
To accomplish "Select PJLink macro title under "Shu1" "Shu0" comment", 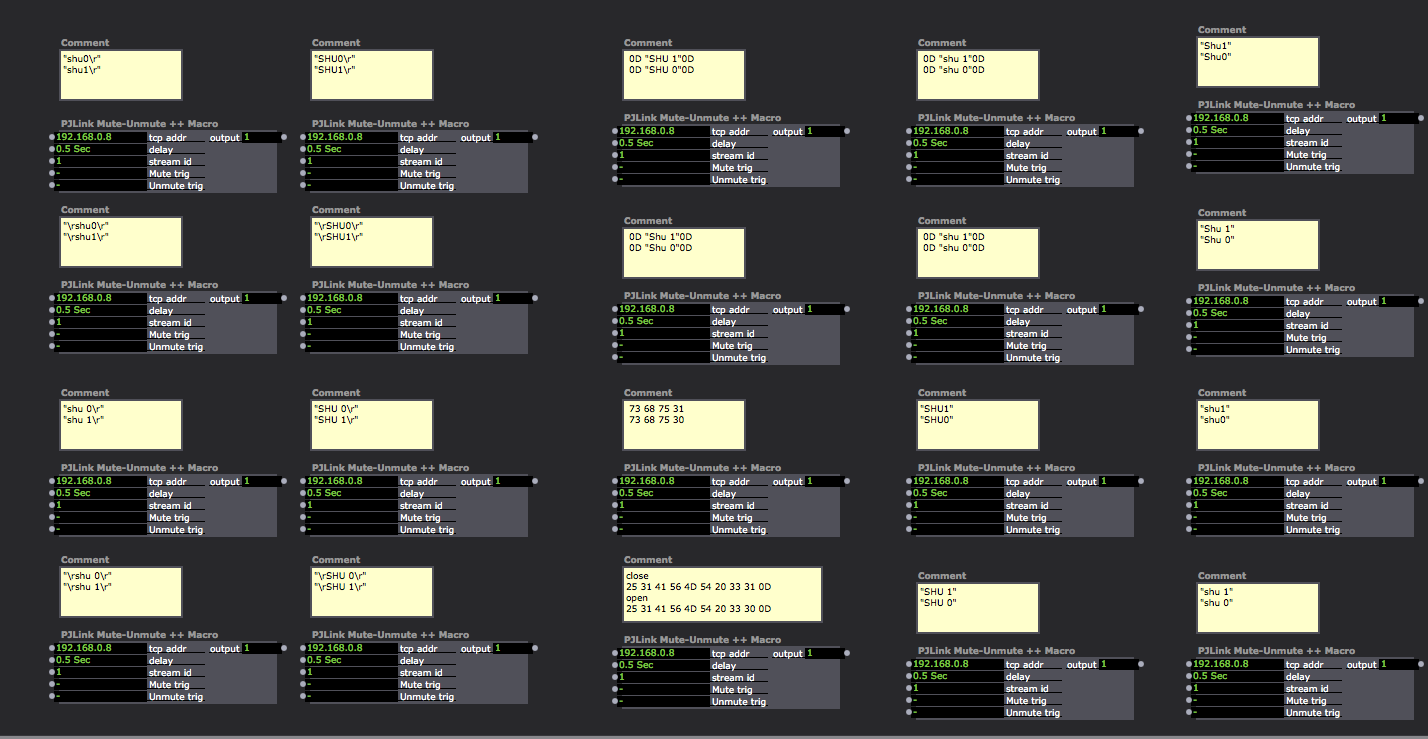I will 1276,105.
